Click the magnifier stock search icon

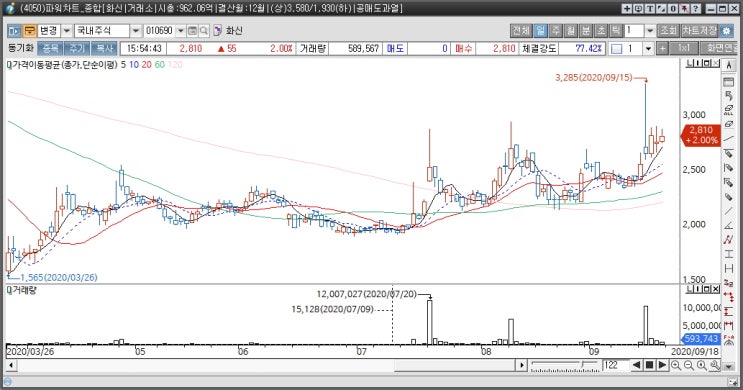pyautogui.click(x=204, y=31)
